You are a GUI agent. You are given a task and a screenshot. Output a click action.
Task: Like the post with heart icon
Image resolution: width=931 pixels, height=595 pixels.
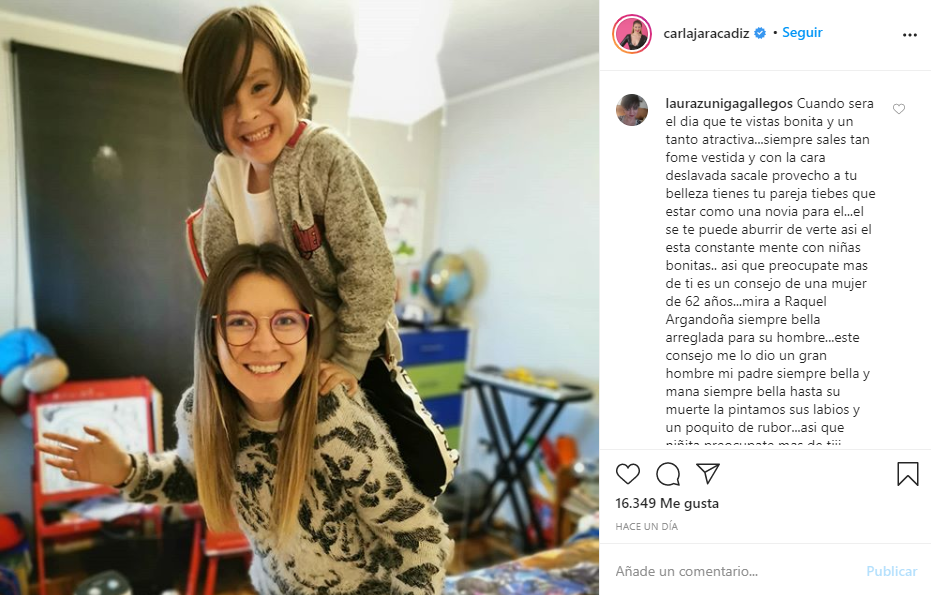(x=628, y=473)
